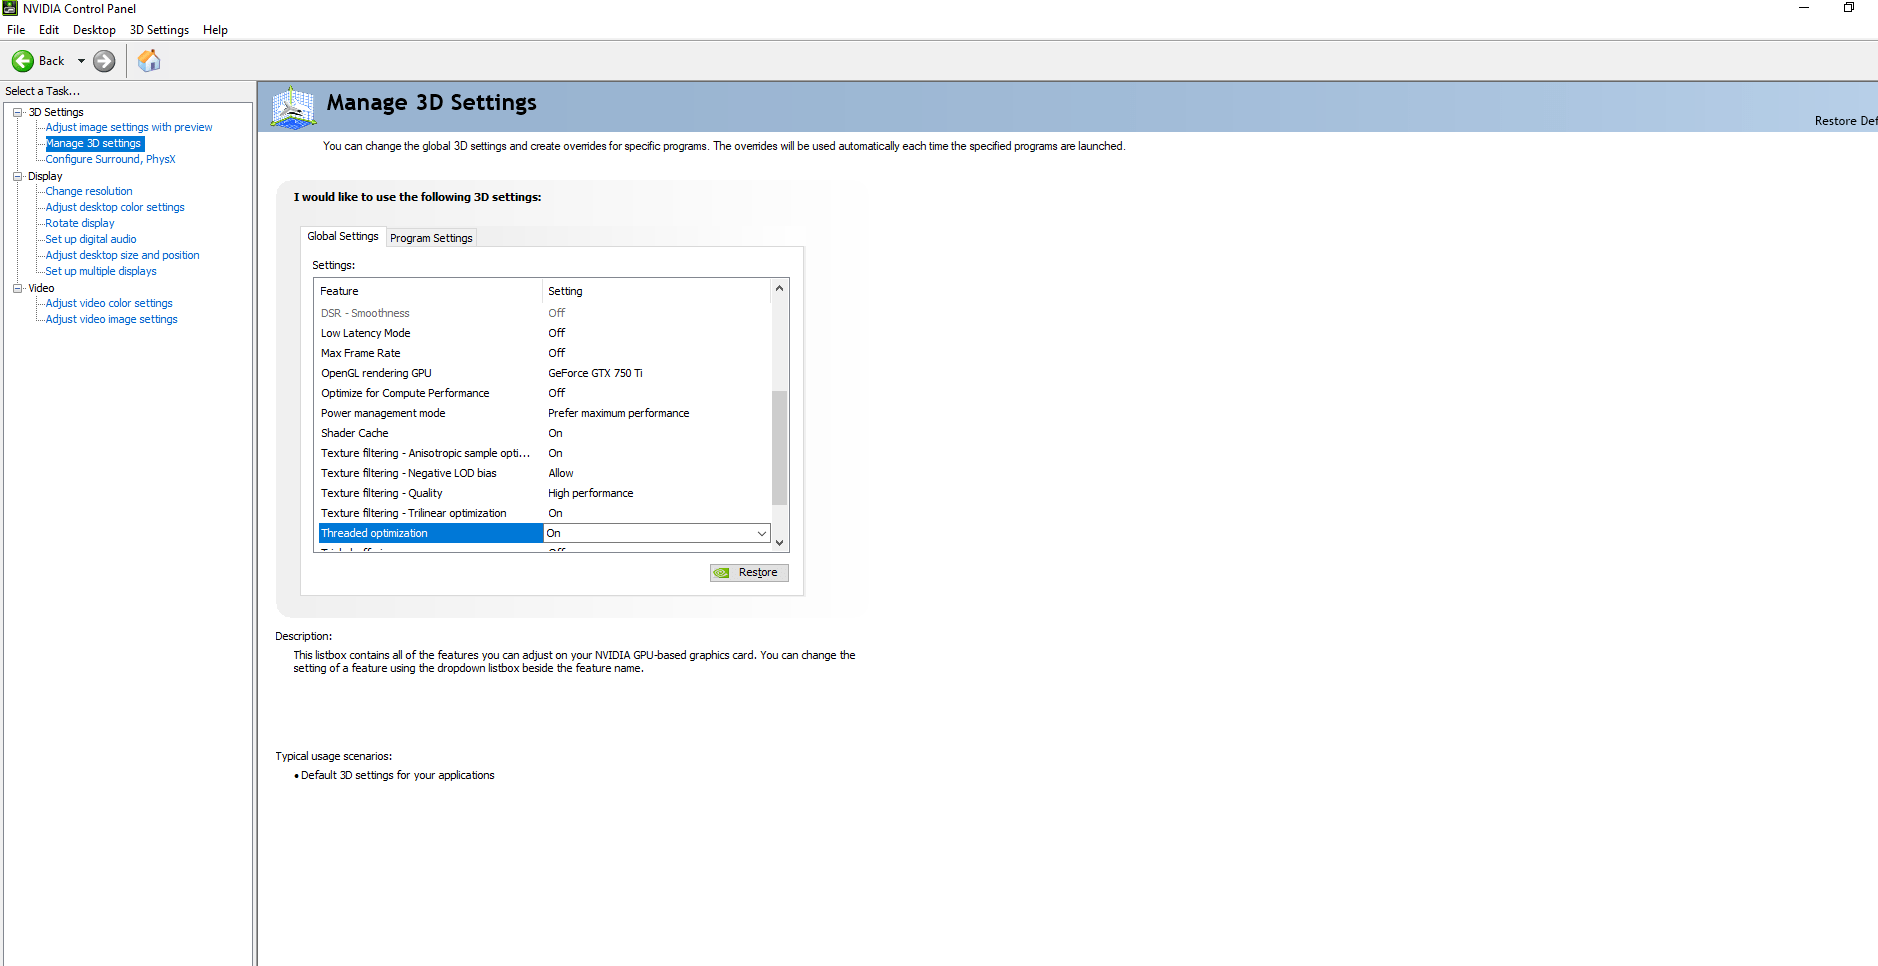Select Texture filtering - Negative LOD bias row
Image resolution: width=1878 pixels, height=966 pixels.
(x=545, y=473)
